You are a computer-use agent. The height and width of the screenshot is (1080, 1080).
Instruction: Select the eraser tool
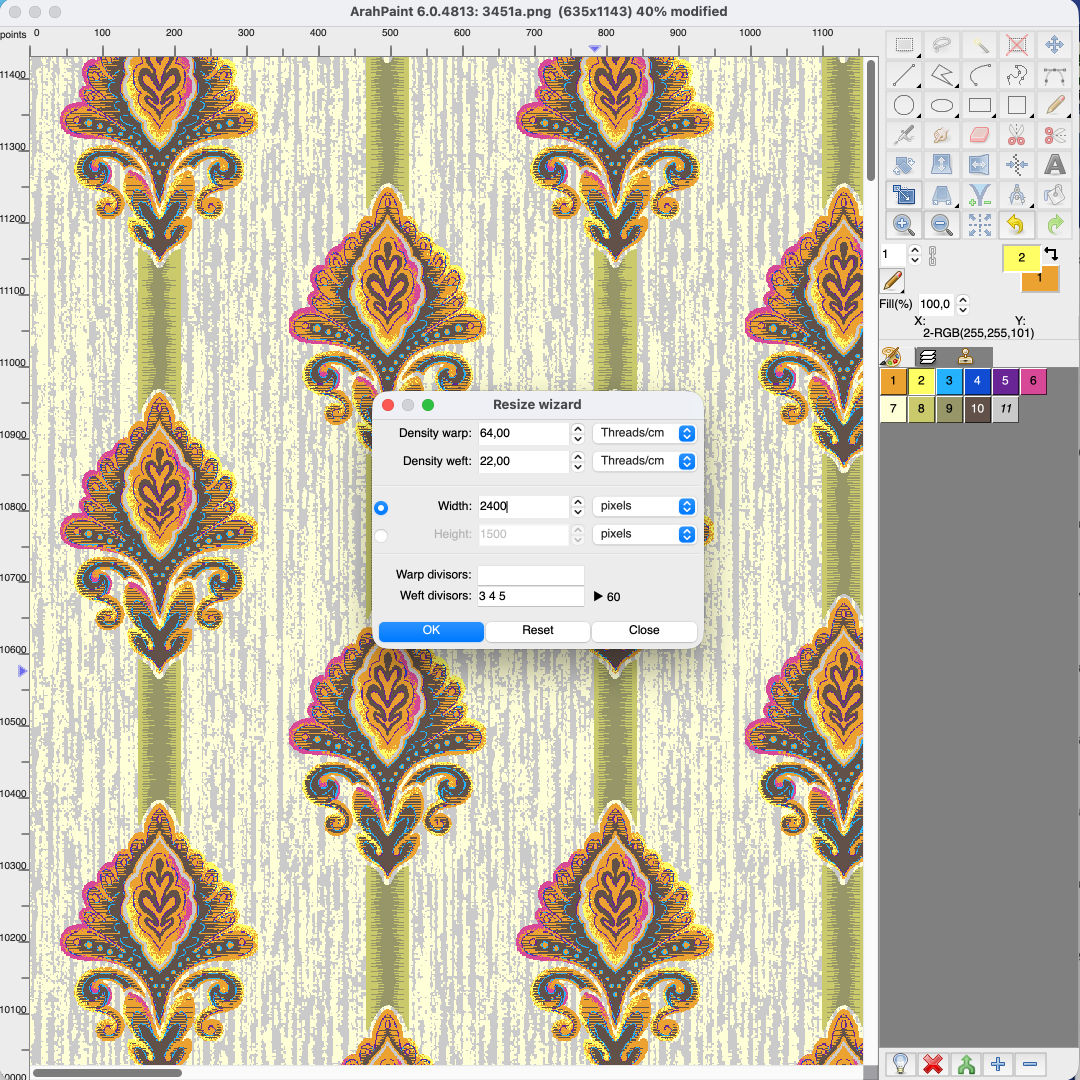(979, 135)
